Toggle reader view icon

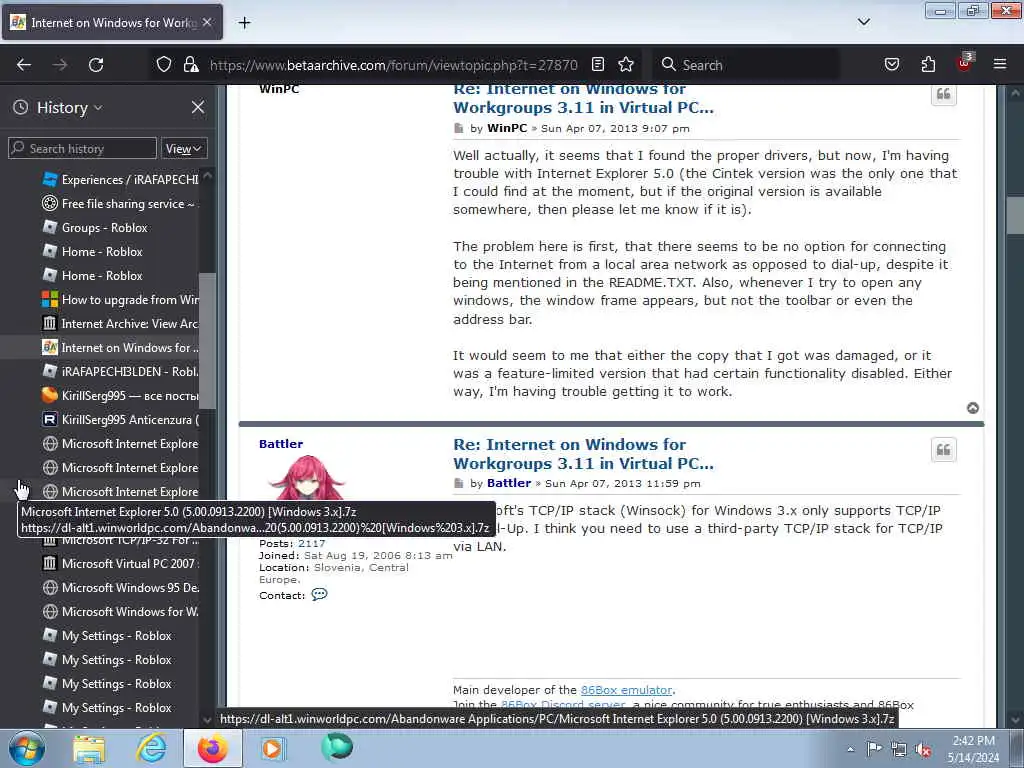click(598, 64)
